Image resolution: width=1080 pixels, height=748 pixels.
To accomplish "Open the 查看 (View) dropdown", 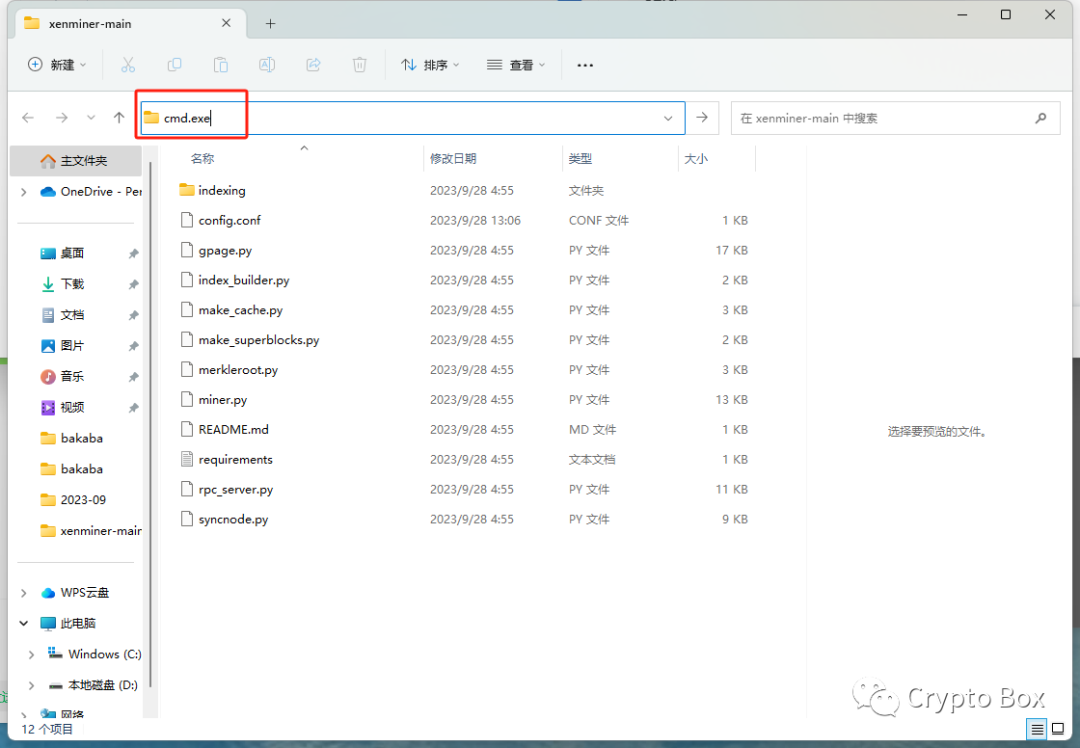I will (516, 65).
